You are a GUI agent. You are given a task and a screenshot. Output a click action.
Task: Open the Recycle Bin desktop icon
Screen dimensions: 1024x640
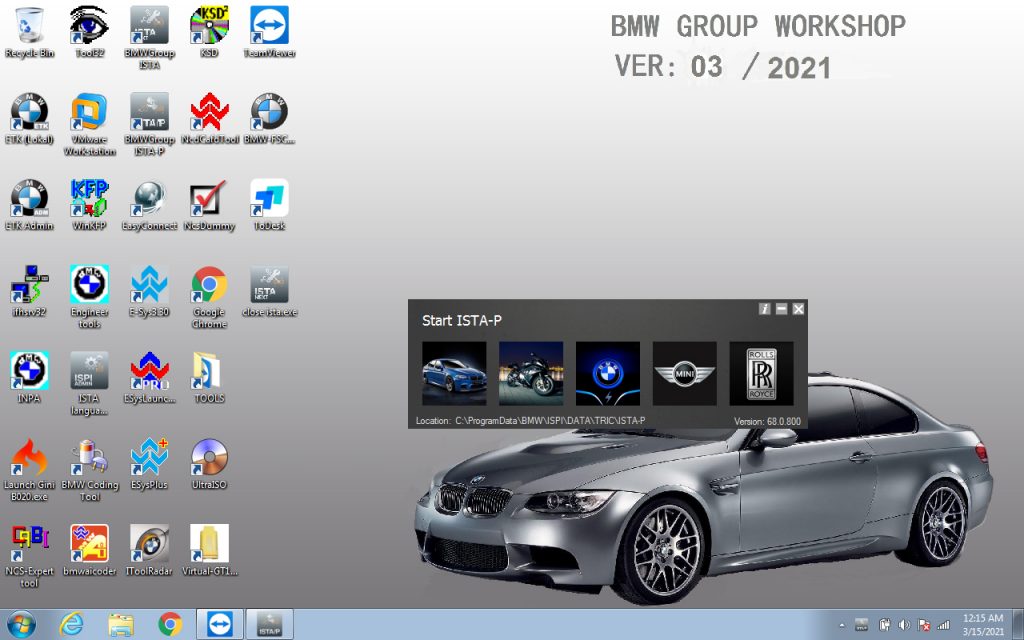(29, 33)
